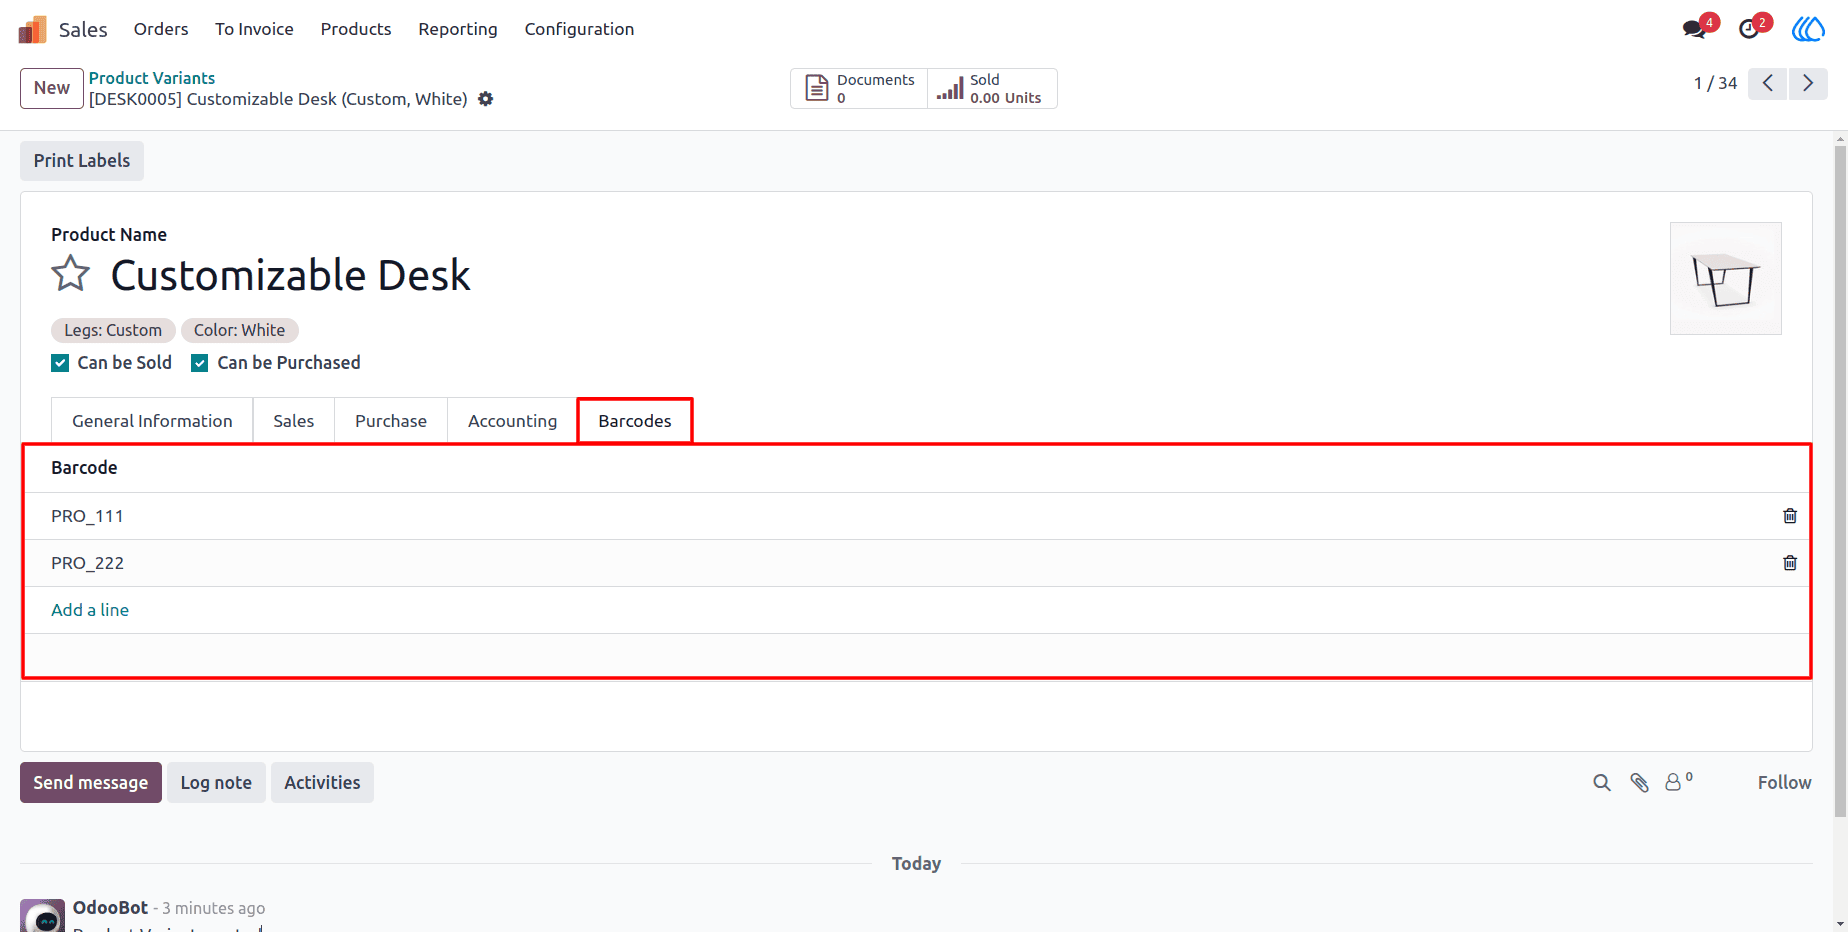Click the desk product image thumbnail
The height and width of the screenshot is (932, 1848).
1726,278
